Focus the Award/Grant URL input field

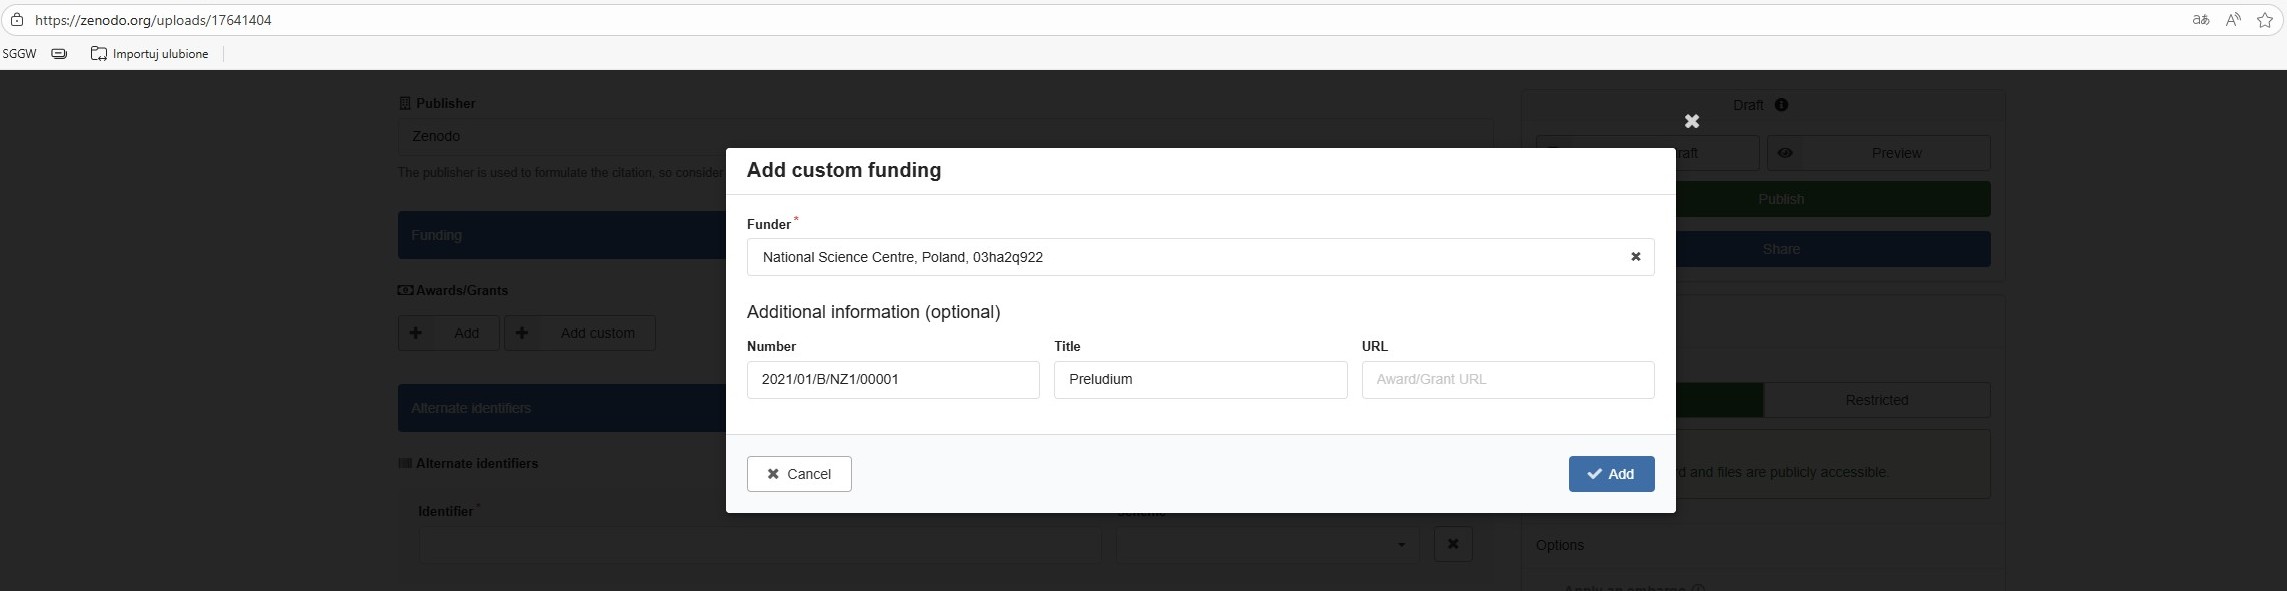point(1507,380)
